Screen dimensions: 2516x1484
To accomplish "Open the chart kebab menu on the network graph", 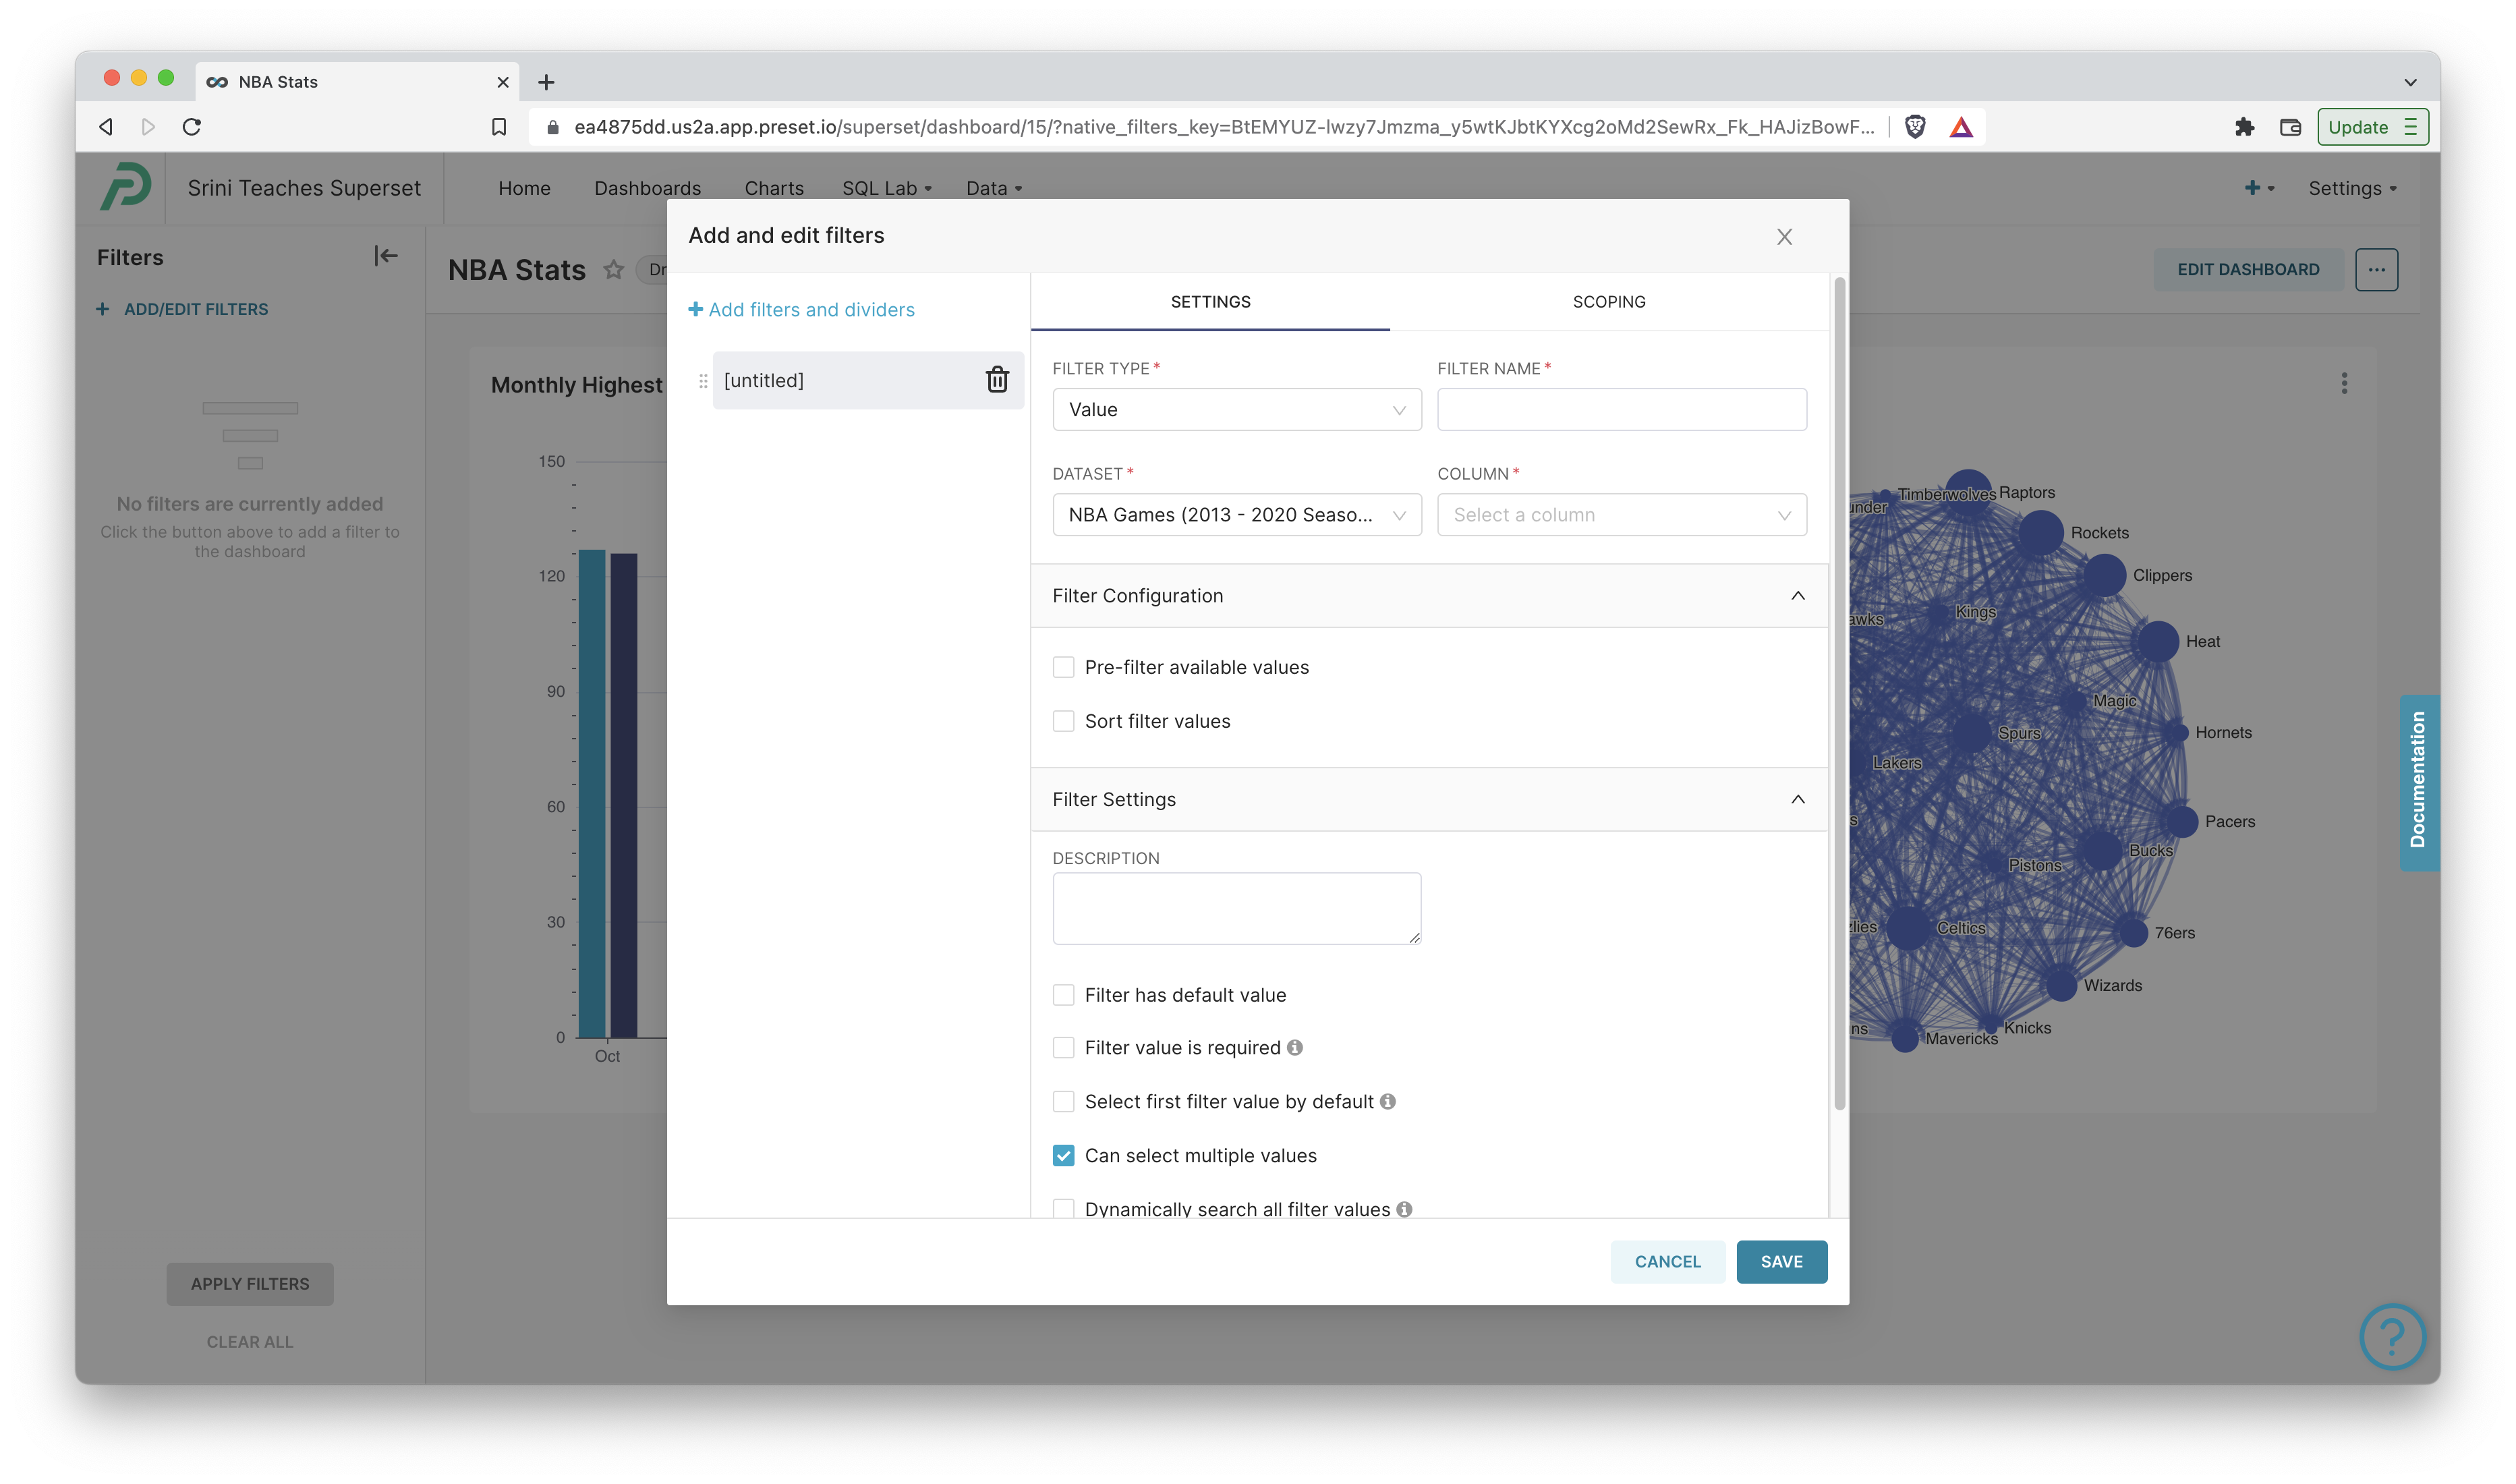I will click(2344, 383).
